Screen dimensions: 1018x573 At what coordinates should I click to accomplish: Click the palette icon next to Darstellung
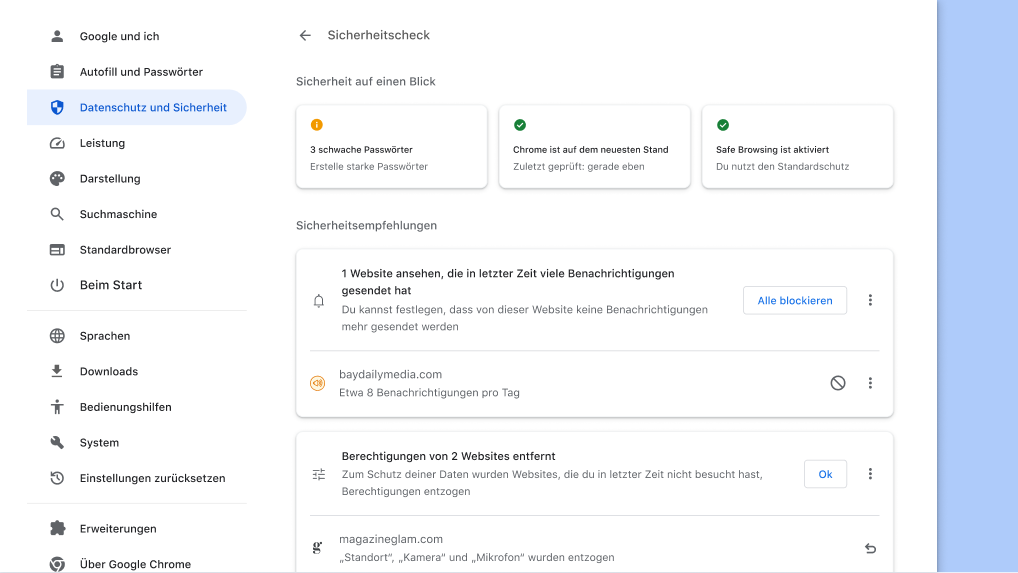point(57,178)
